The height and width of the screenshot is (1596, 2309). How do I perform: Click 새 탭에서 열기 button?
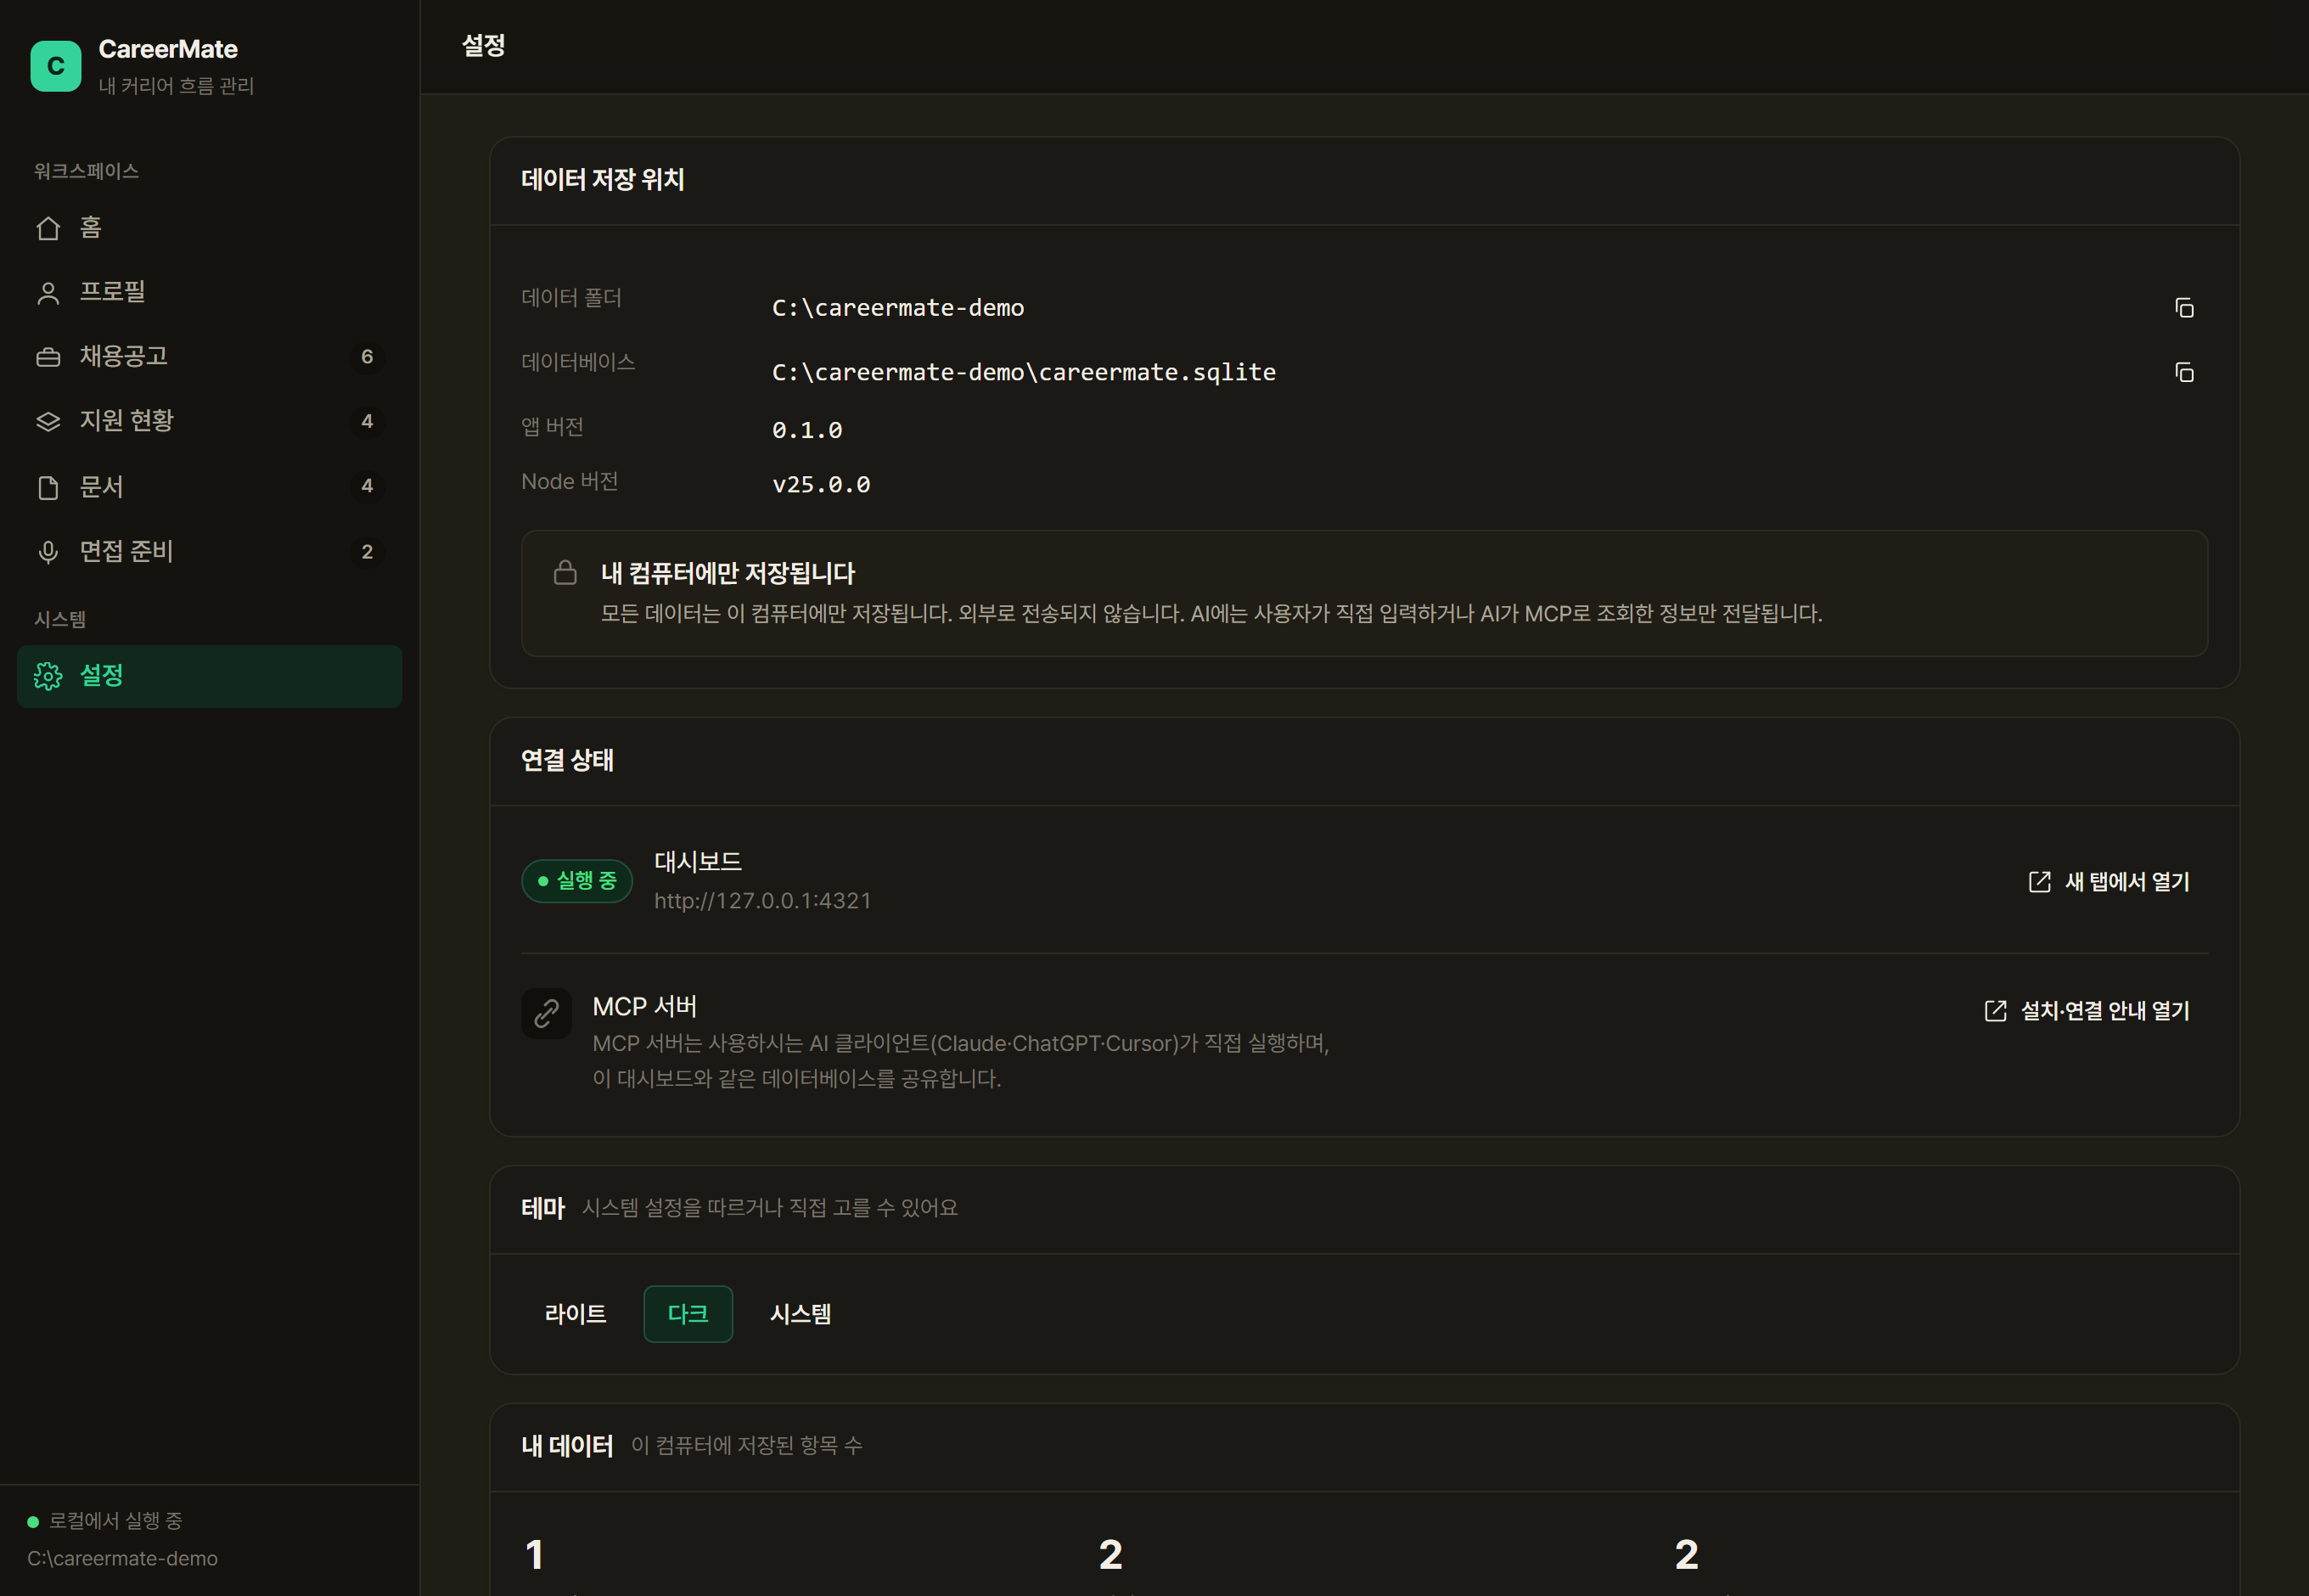2108,881
